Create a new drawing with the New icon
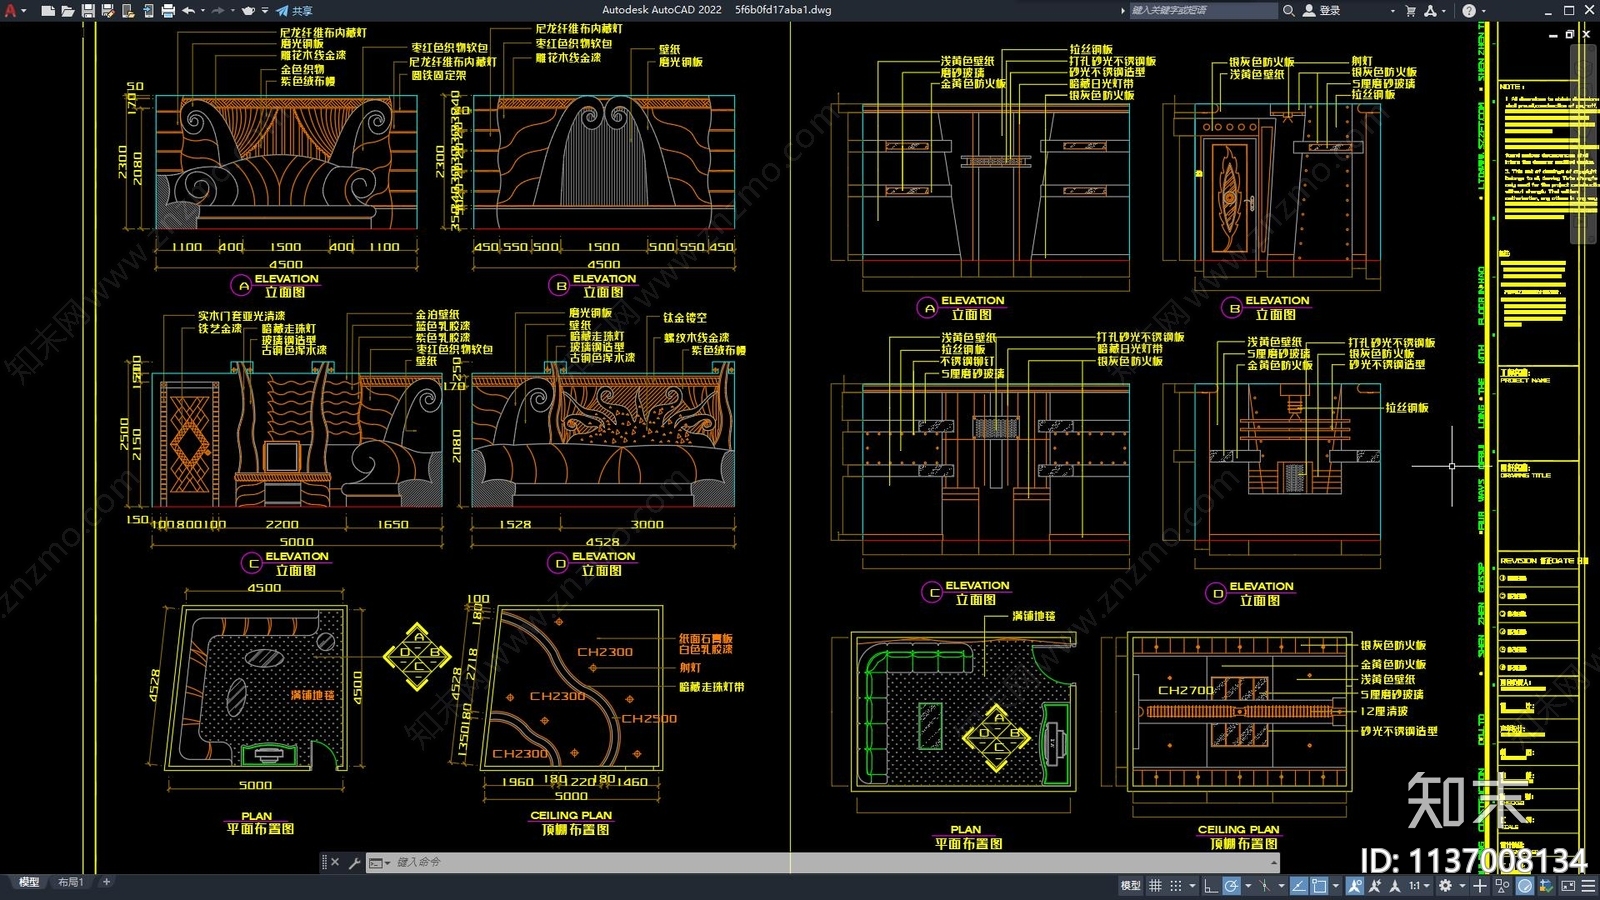Viewport: 1600px width, 900px height. [48, 10]
